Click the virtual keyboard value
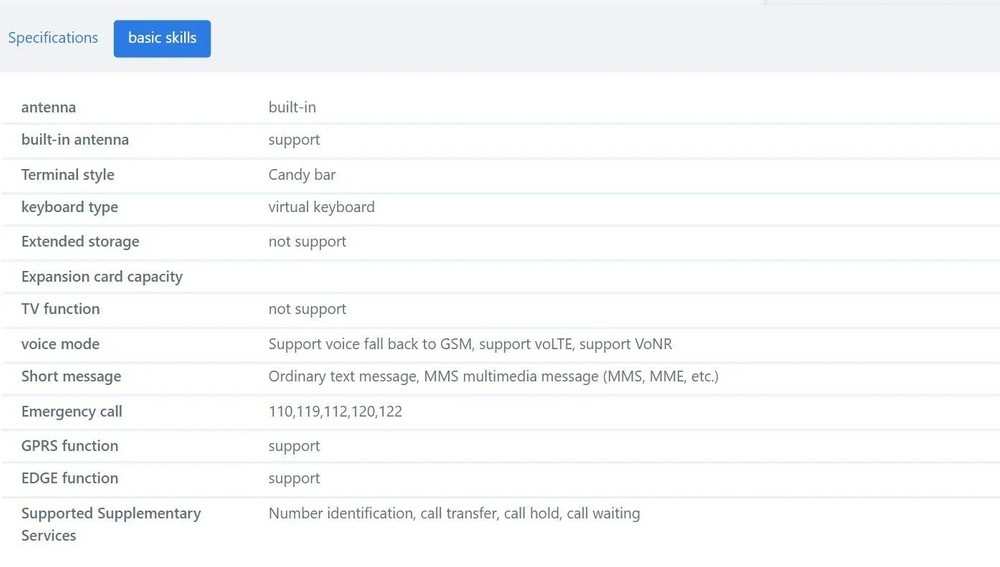 pos(321,208)
